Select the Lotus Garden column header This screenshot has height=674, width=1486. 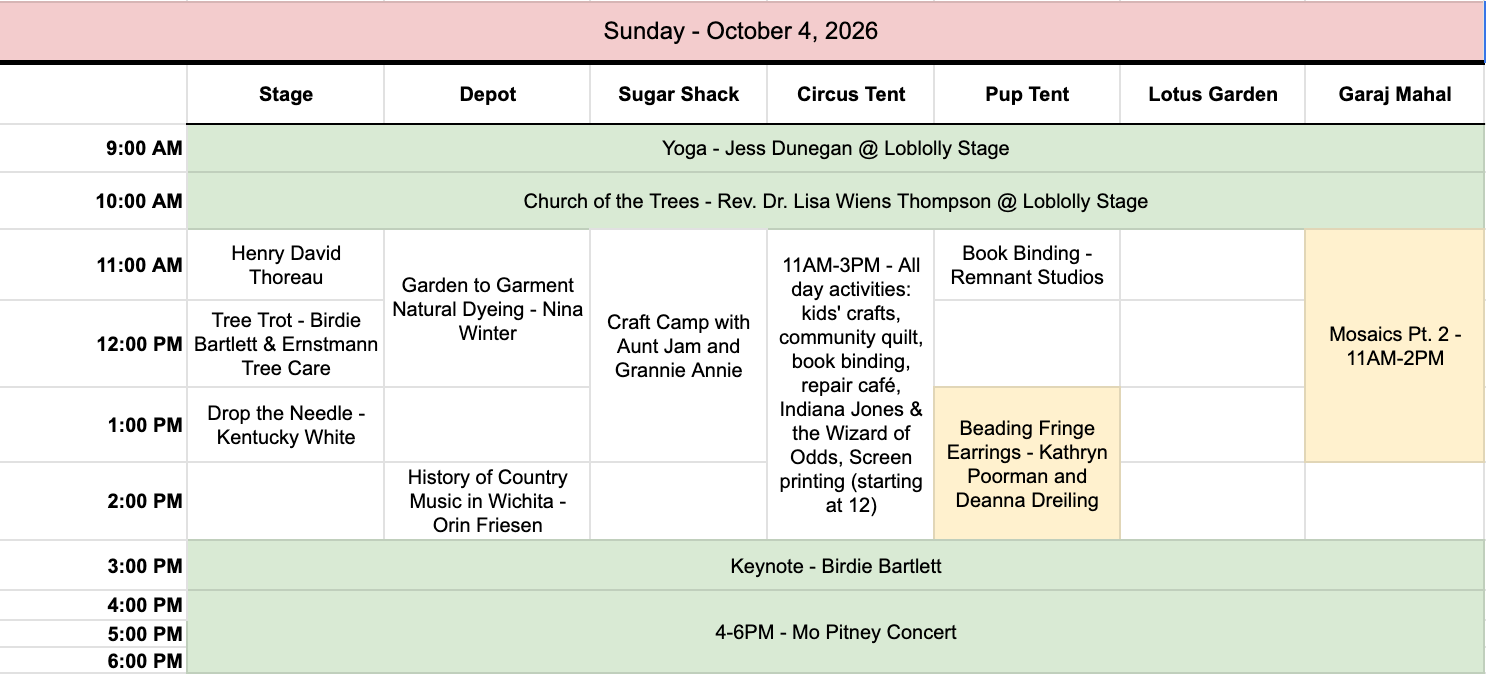(1213, 94)
